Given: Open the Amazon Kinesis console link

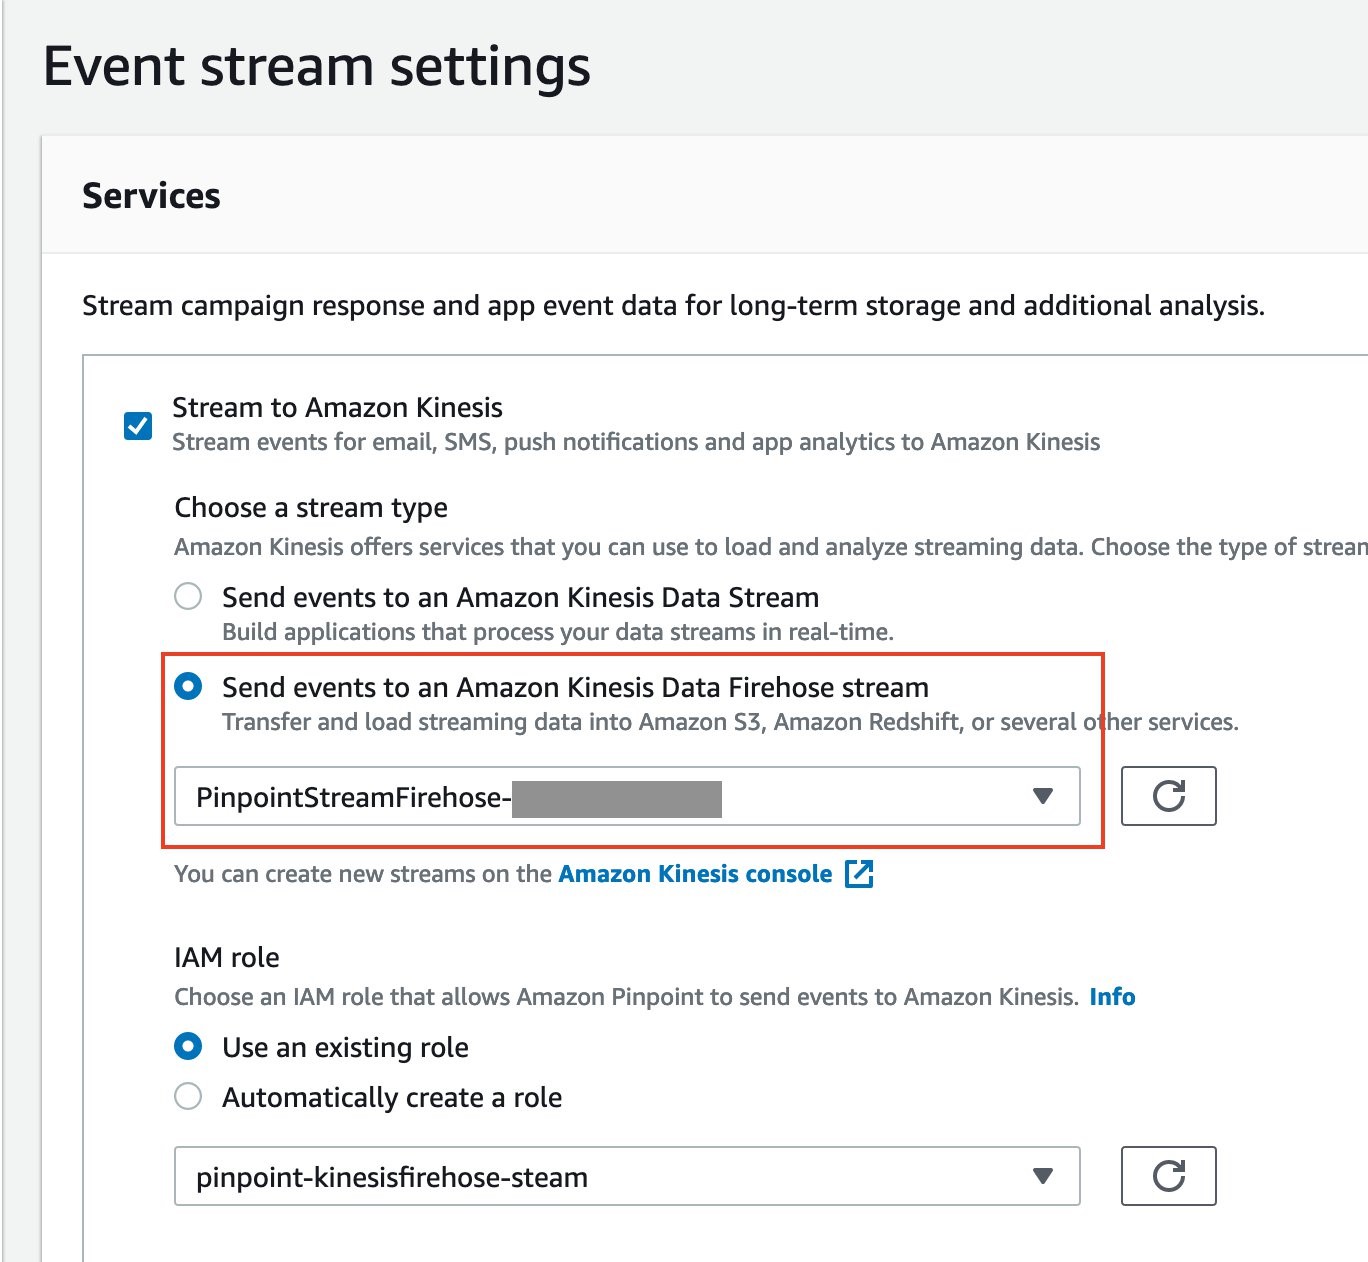Looking at the screenshot, I should tap(695, 874).
